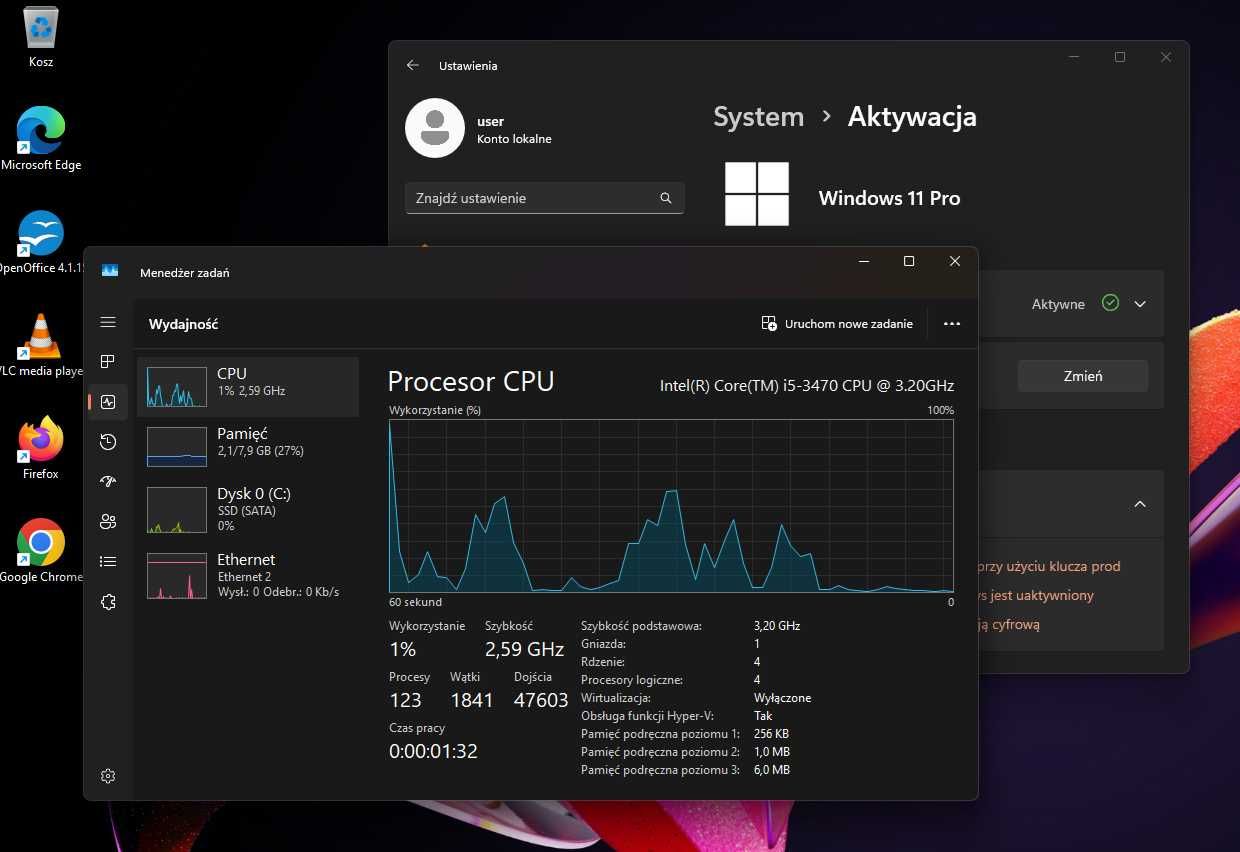Click Uruchom nowe zadanie button
The height and width of the screenshot is (852, 1240).
point(837,324)
